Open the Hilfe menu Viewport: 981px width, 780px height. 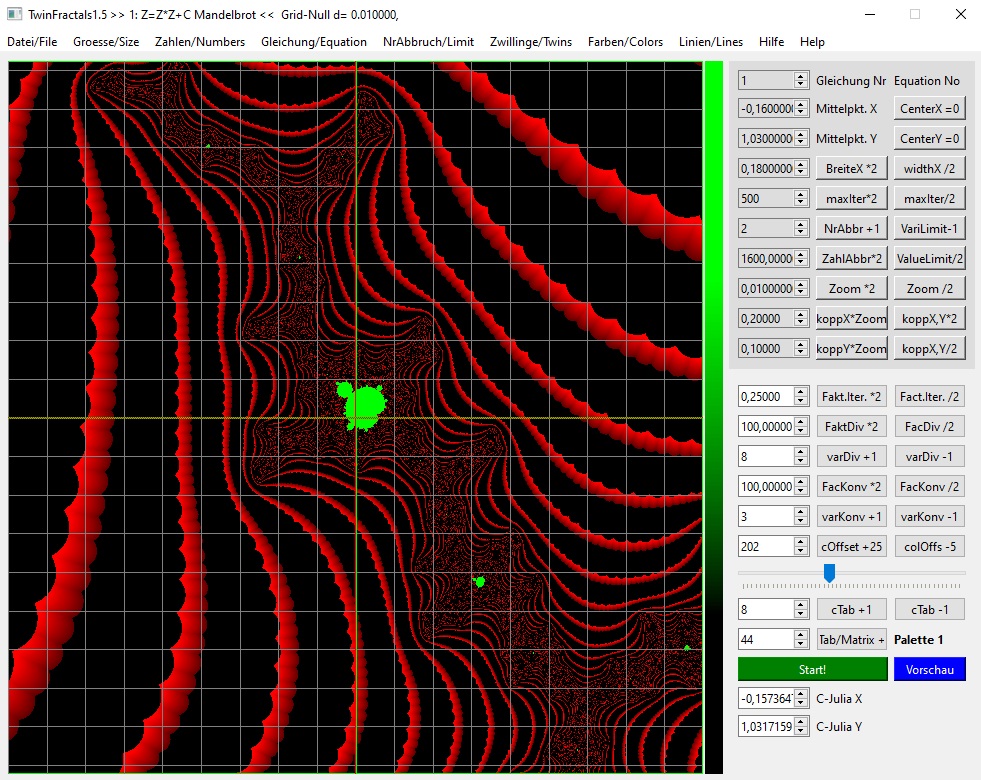771,42
